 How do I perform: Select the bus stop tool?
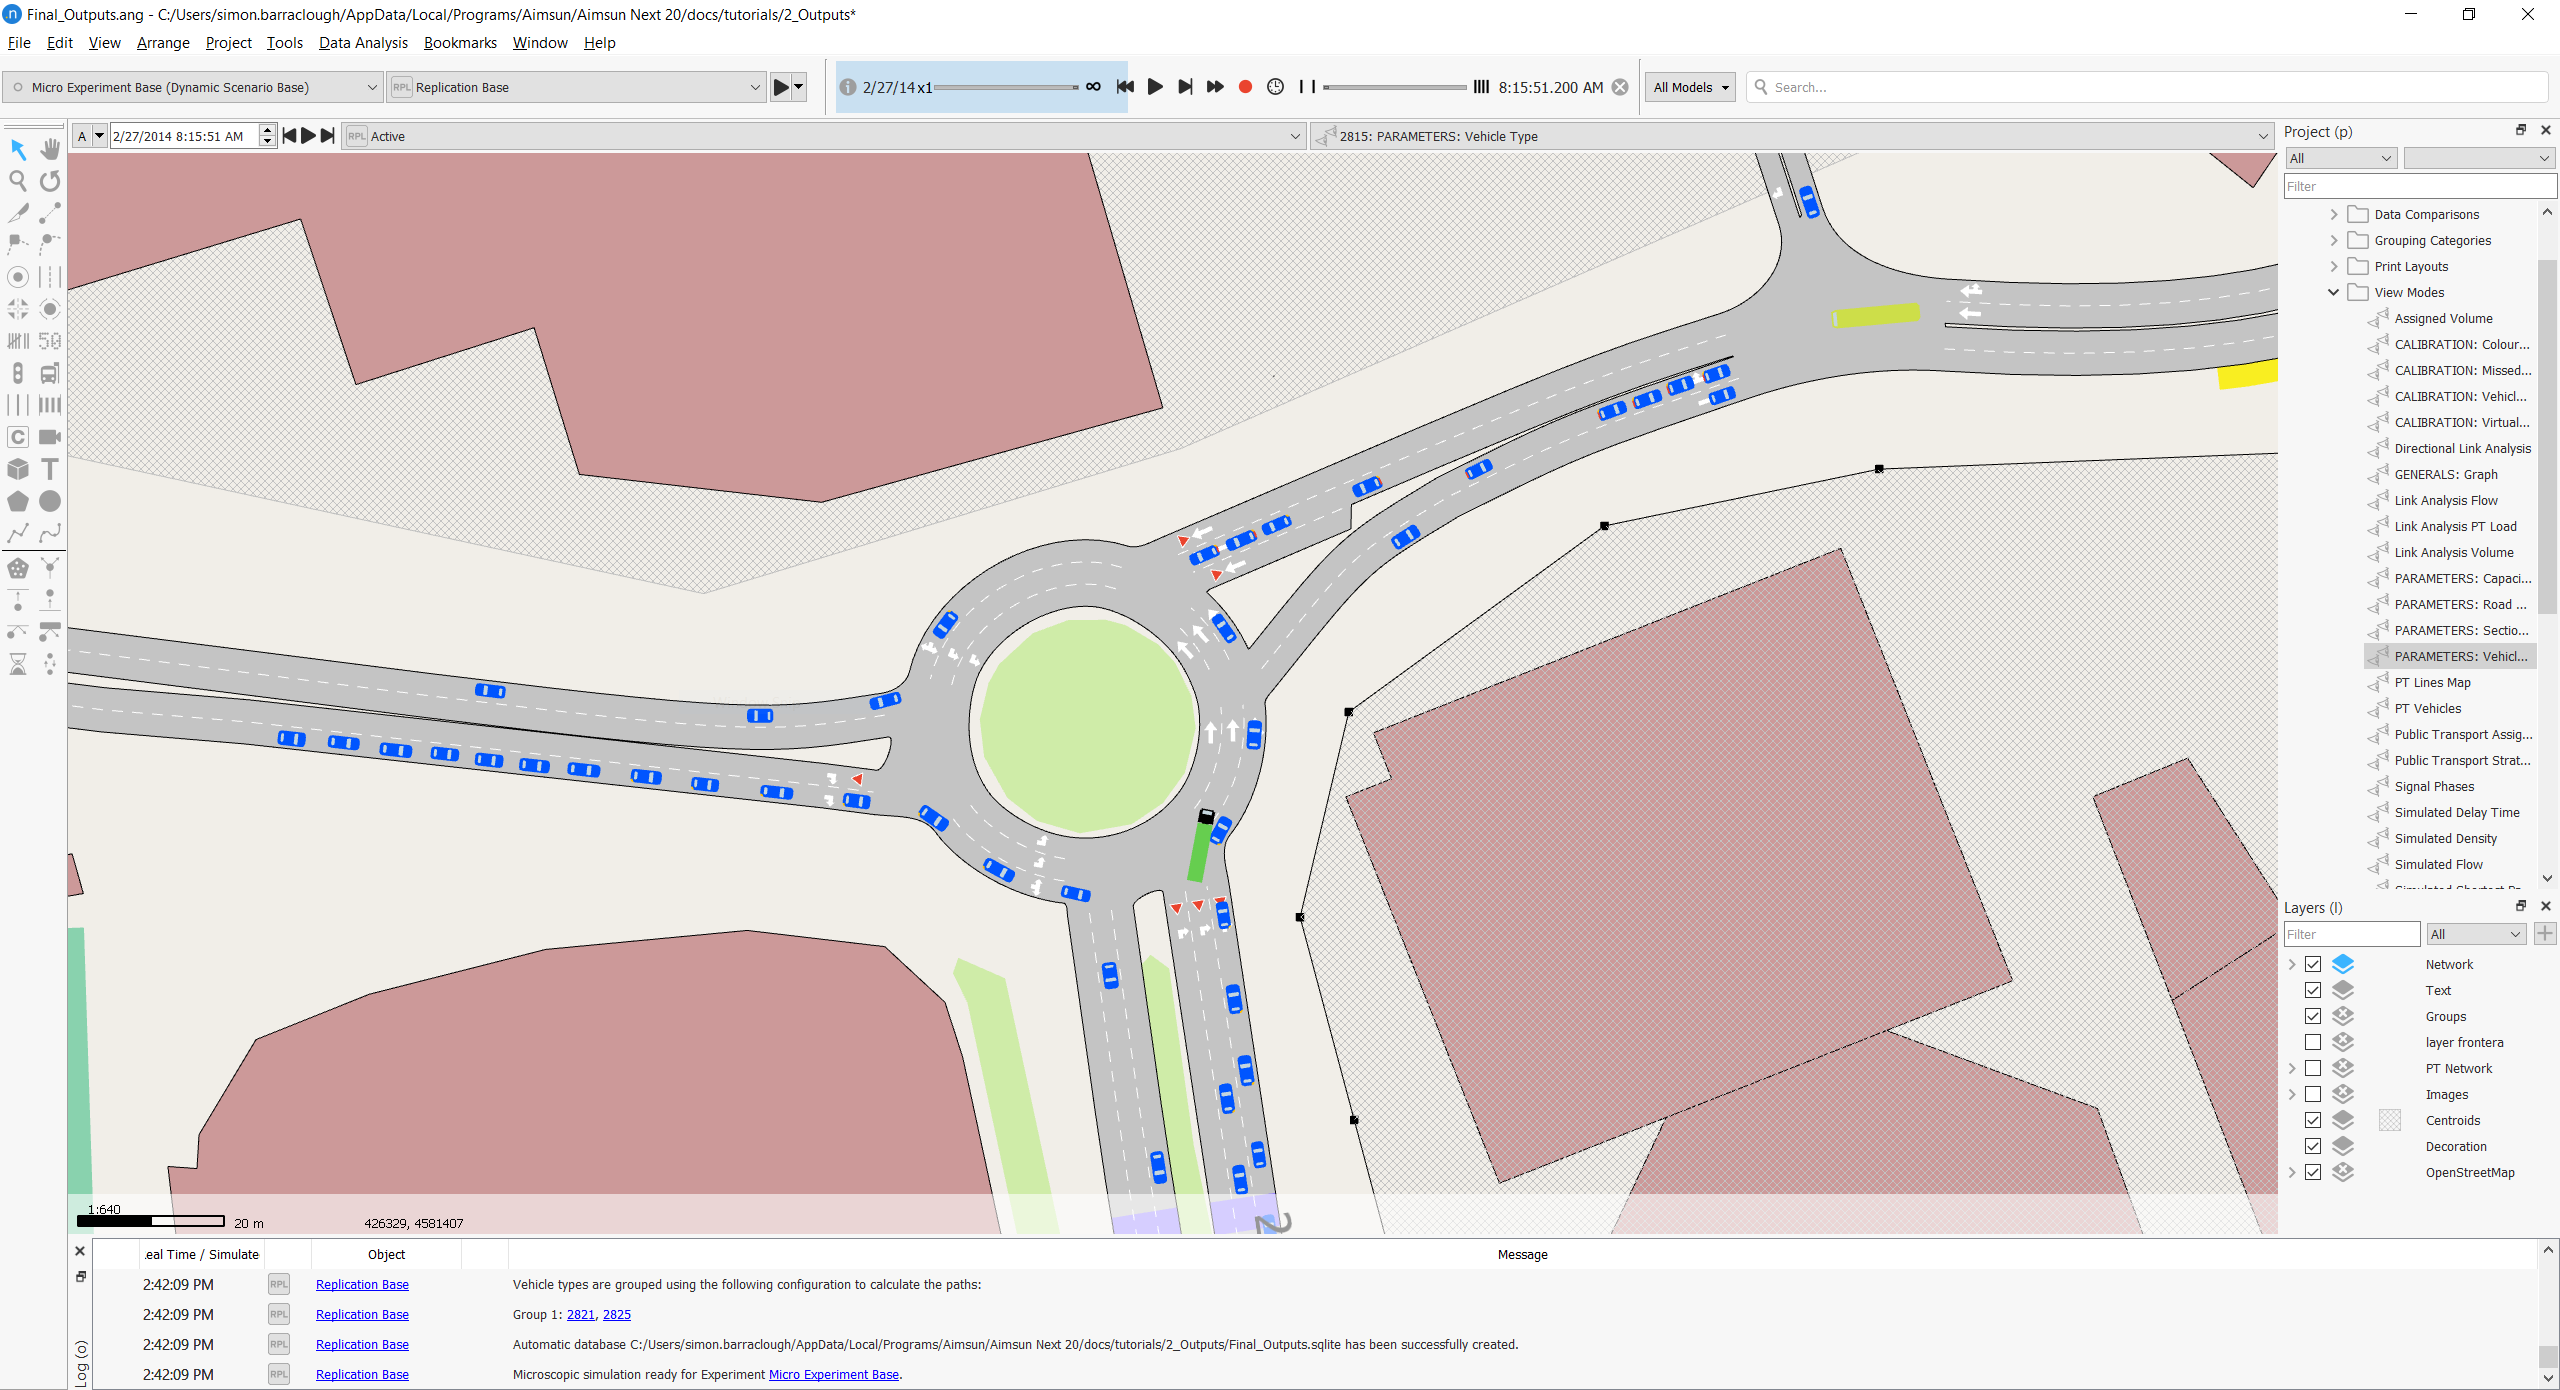[x=50, y=373]
